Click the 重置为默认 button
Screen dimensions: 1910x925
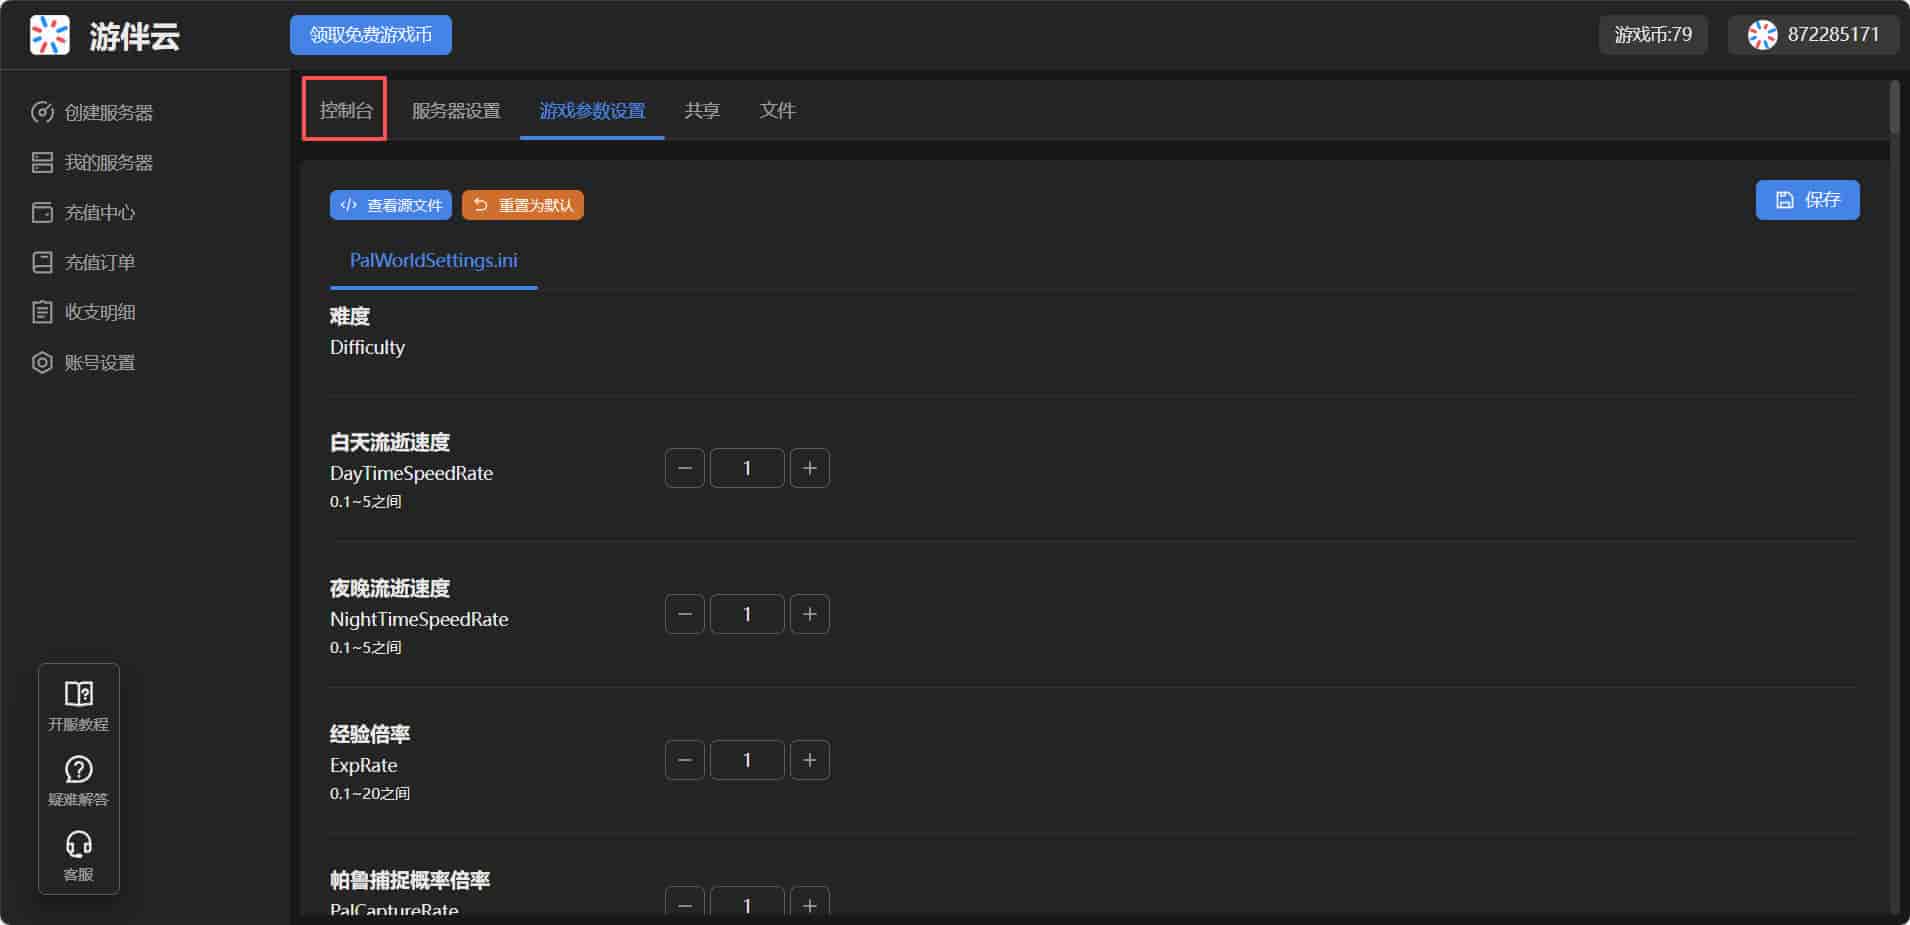(x=523, y=205)
